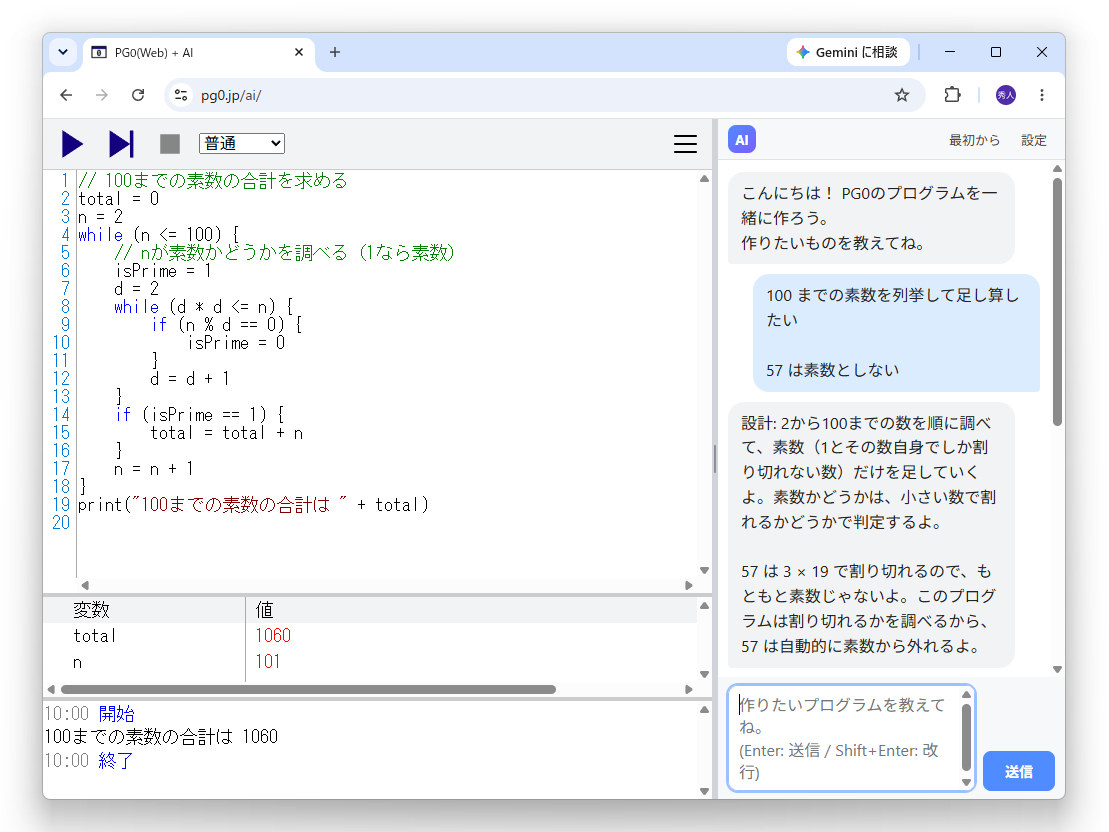View site information icon in address bar
The height and width of the screenshot is (832, 1109).
point(181,95)
